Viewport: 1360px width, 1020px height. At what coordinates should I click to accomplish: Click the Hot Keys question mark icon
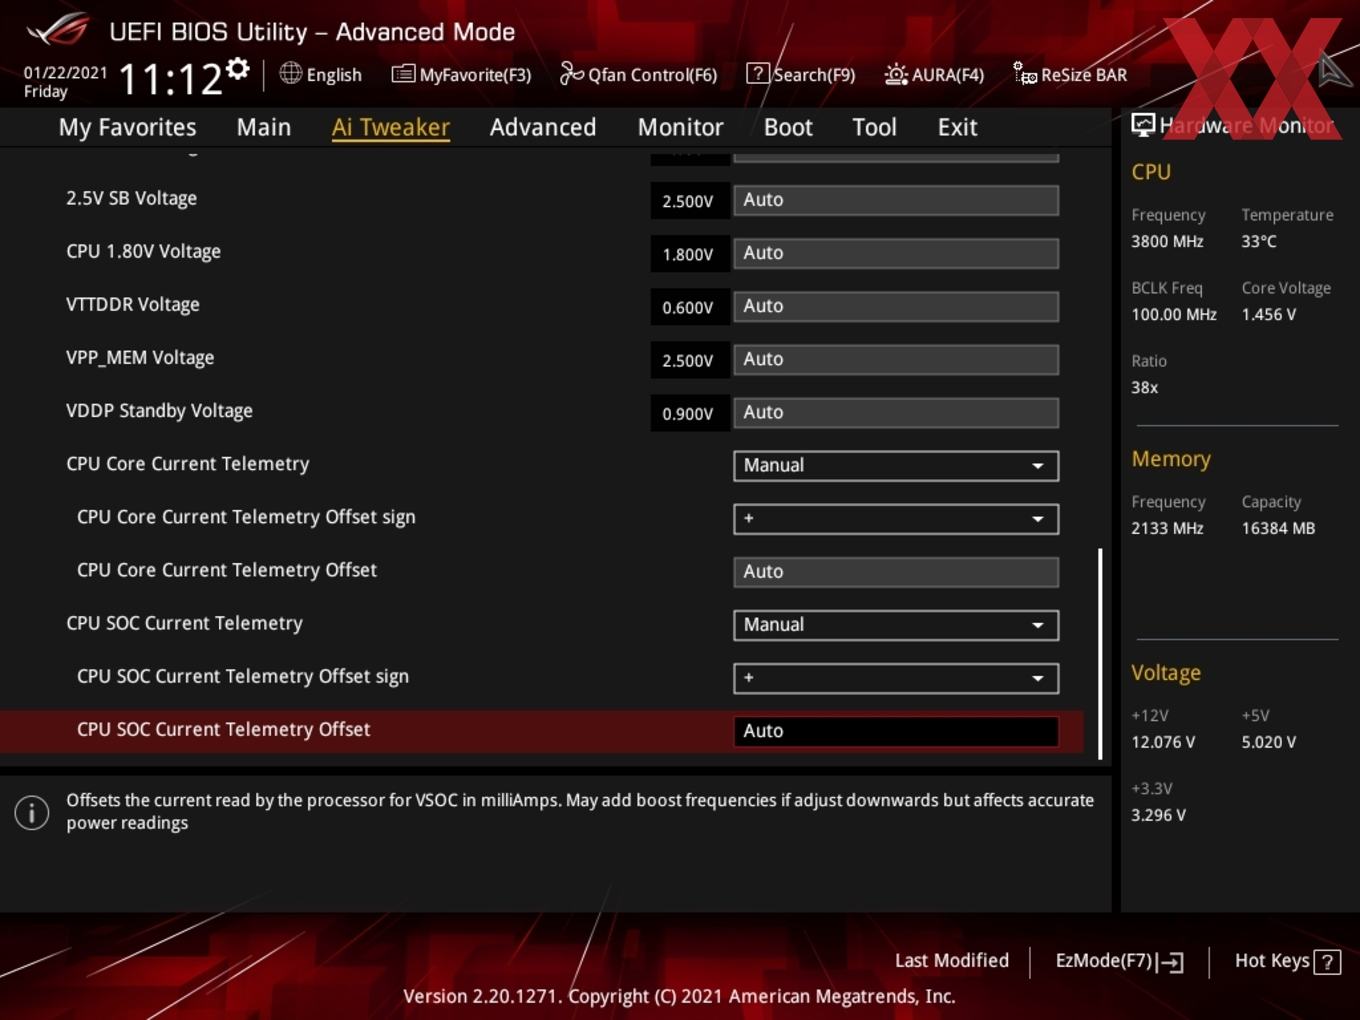pyautogui.click(x=1327, y=962)
